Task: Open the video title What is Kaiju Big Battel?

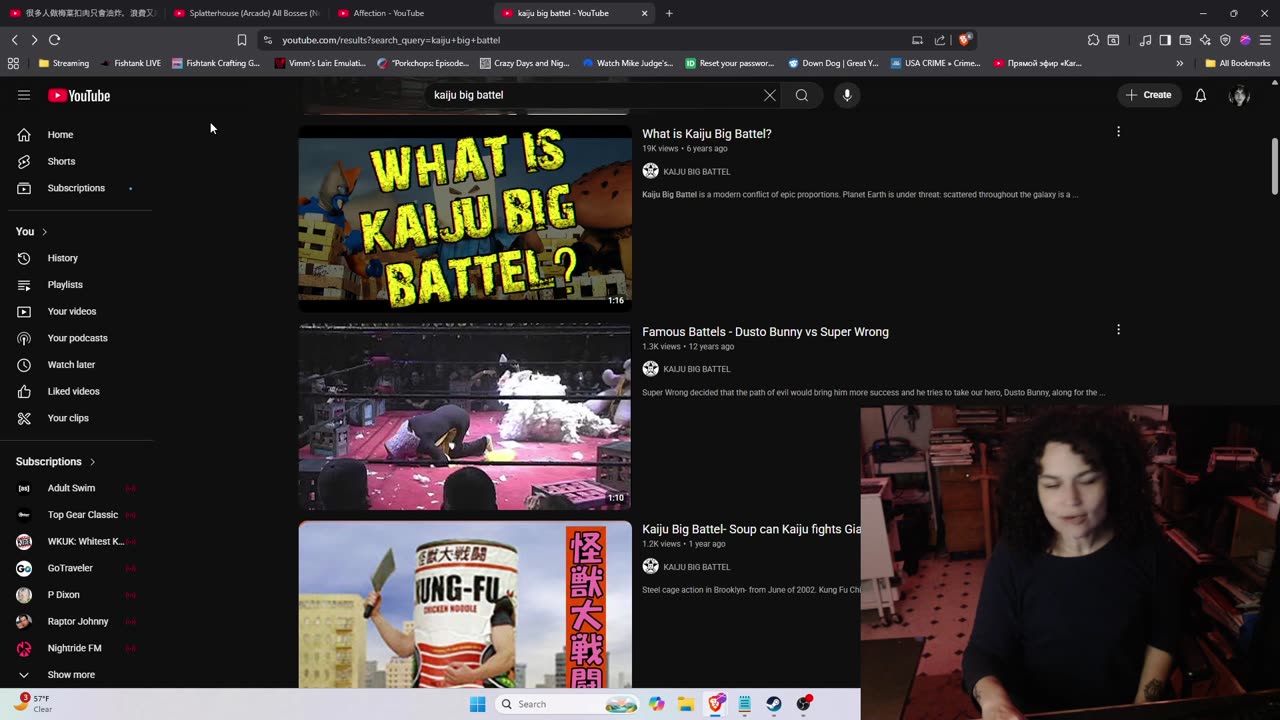Action: click(x=707, y=134)
